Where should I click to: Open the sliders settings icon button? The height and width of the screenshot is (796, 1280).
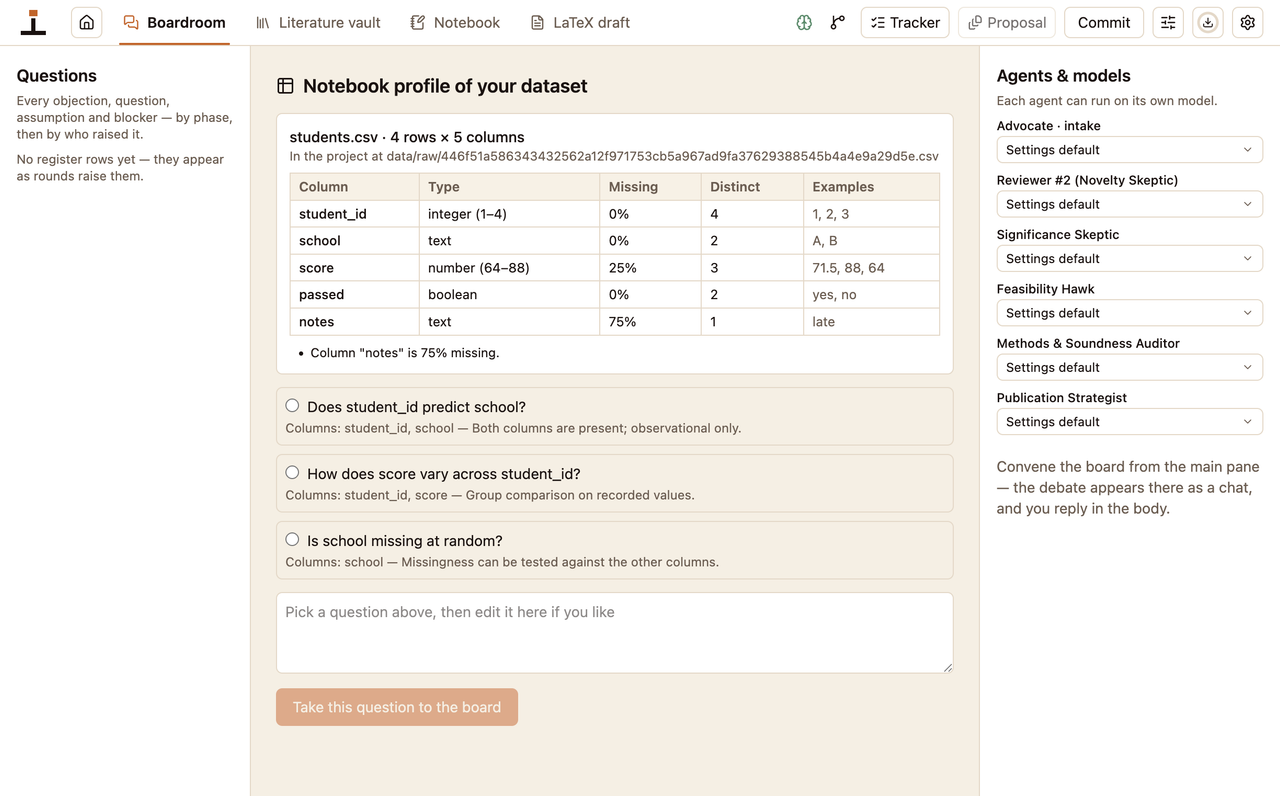(x=1168, y=22)
